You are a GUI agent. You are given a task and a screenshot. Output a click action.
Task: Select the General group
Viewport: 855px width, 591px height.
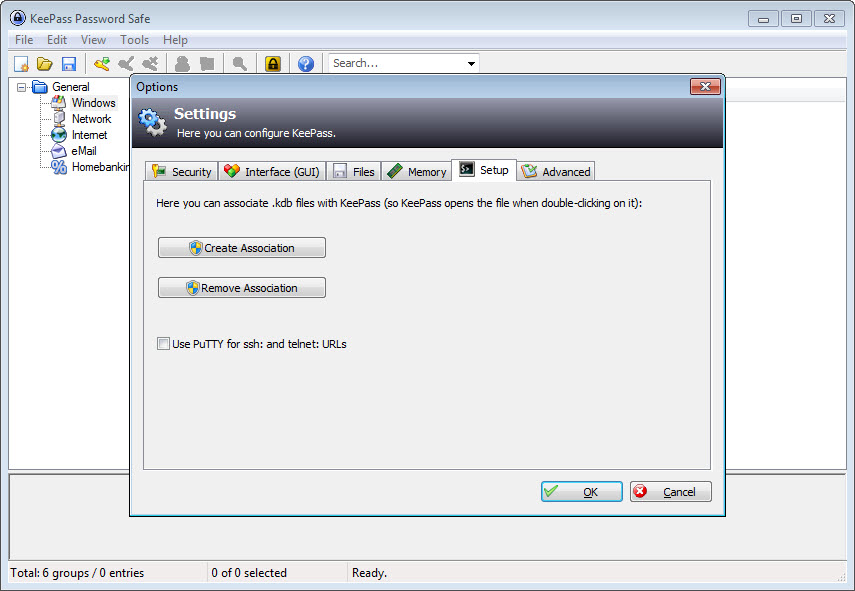point(71,87)
